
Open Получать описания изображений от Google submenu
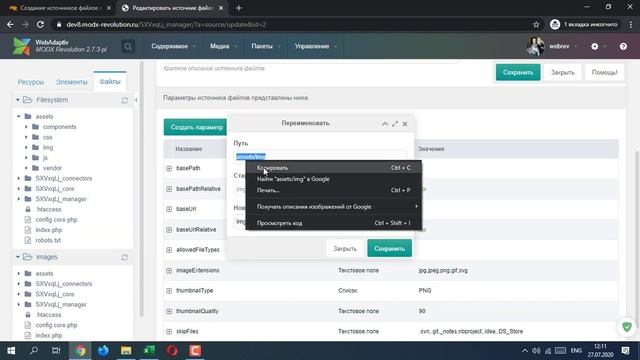pyautogui.click(x=333, y=207)
